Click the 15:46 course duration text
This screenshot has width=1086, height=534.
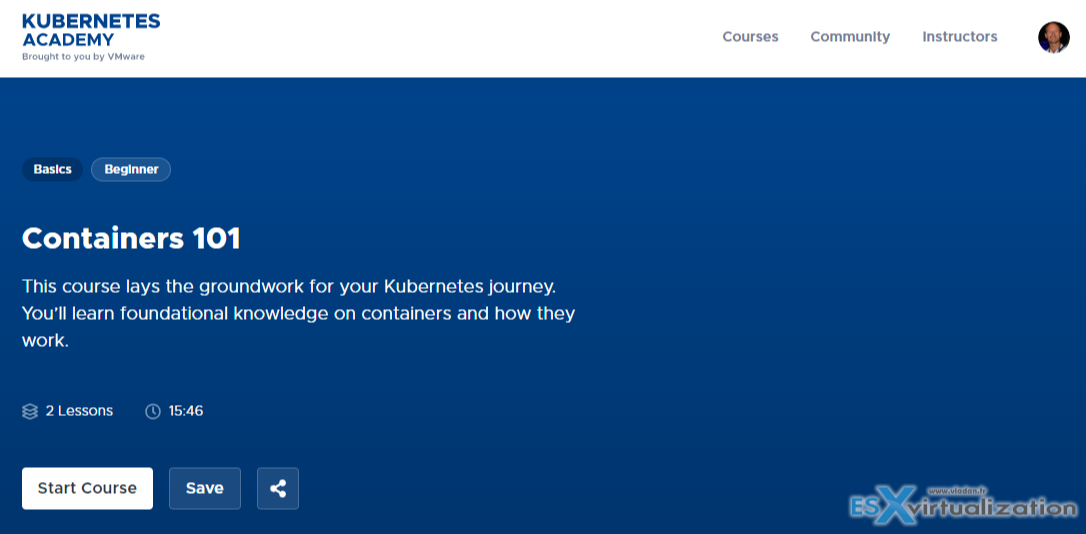click(x=186, y=411)
